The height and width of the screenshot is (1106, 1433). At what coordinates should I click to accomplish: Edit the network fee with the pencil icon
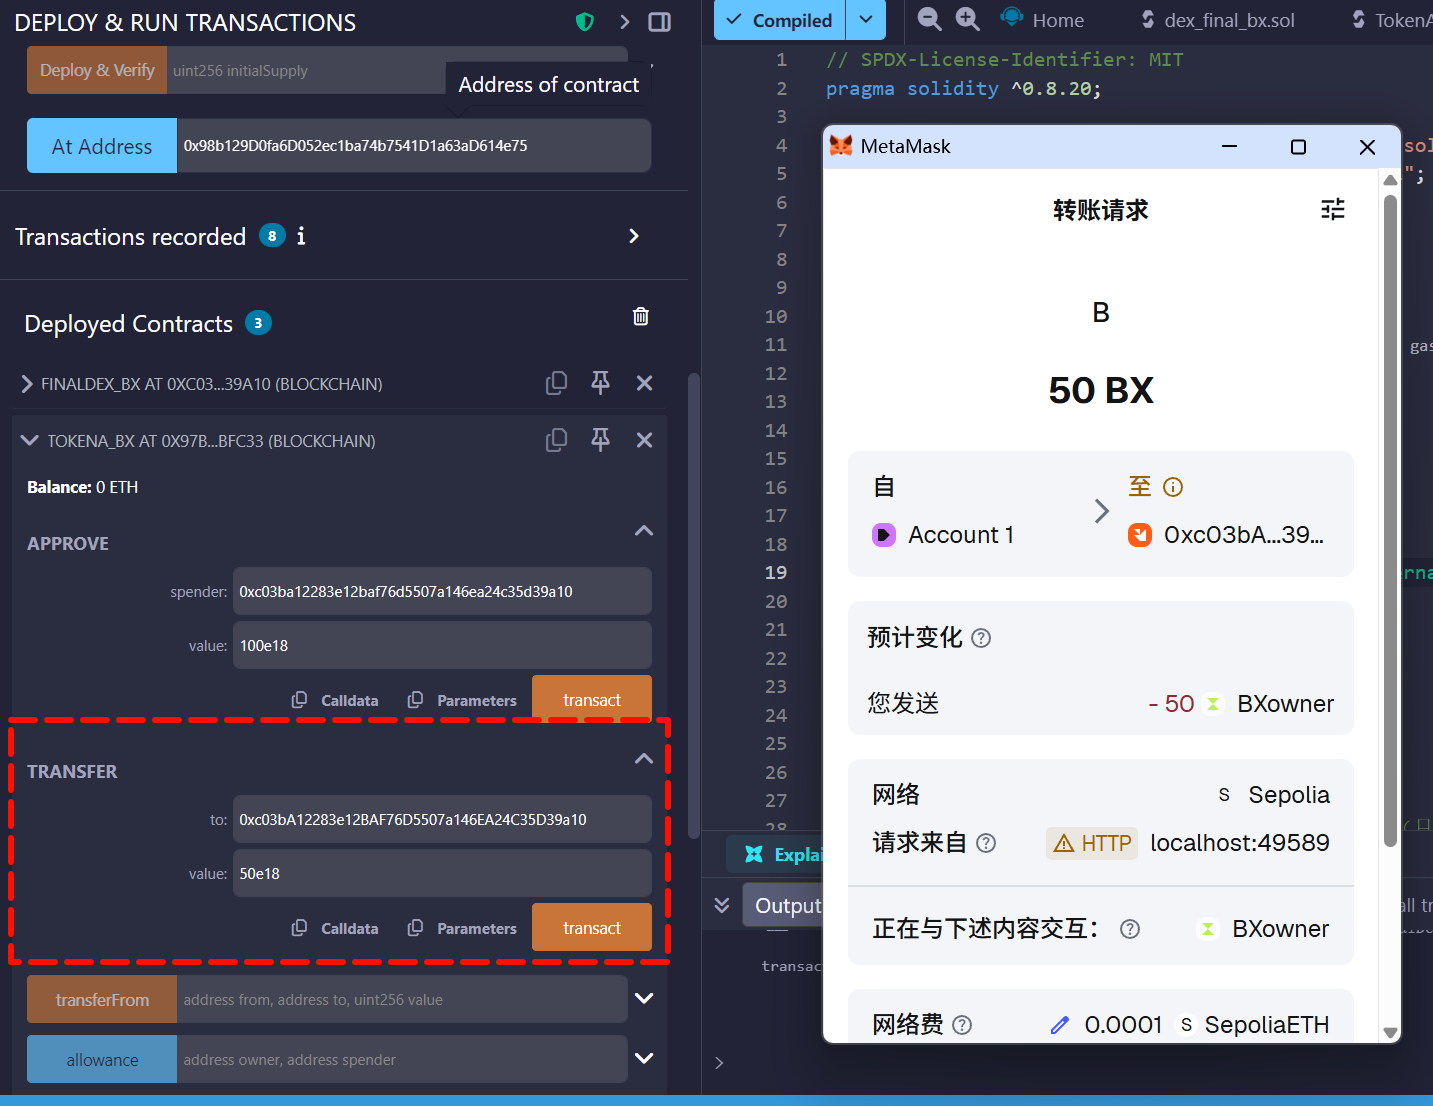[1060, 1025]
